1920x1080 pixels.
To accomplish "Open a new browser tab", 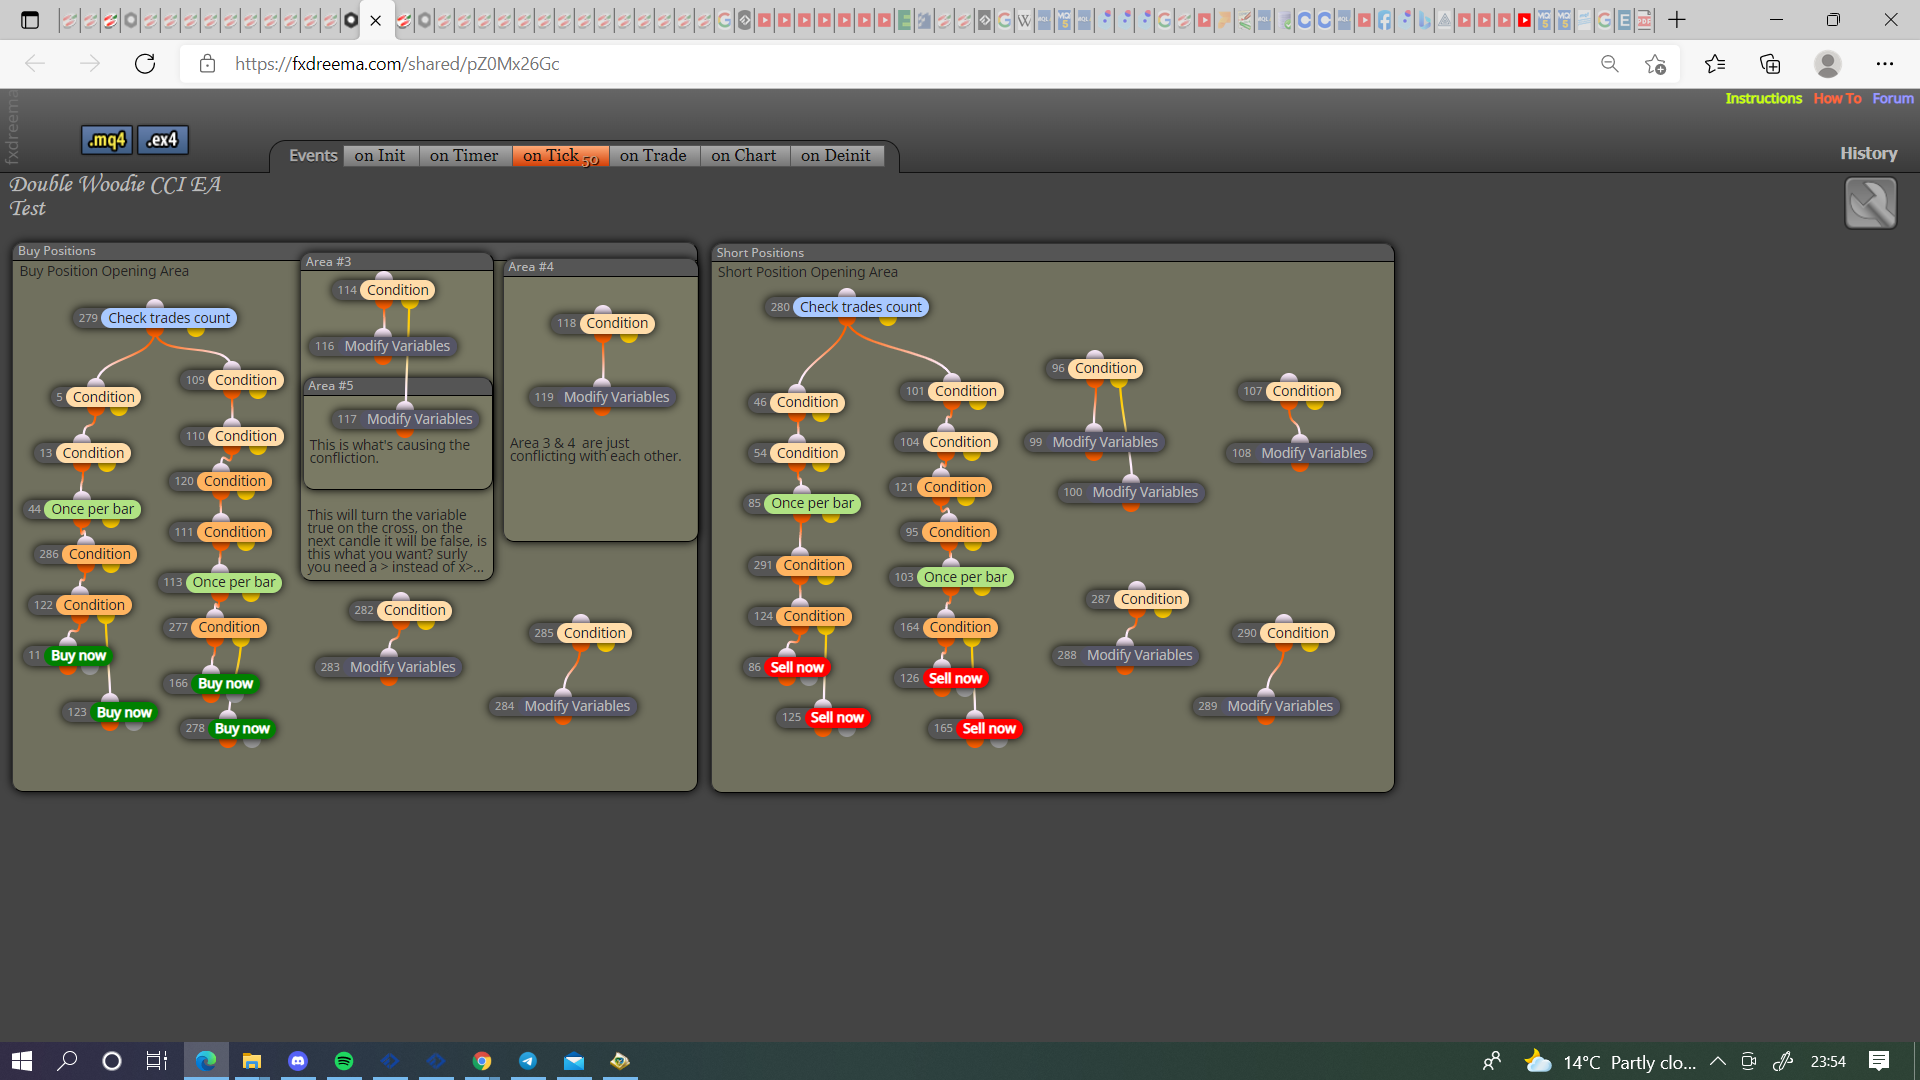I will point(1677,20).
